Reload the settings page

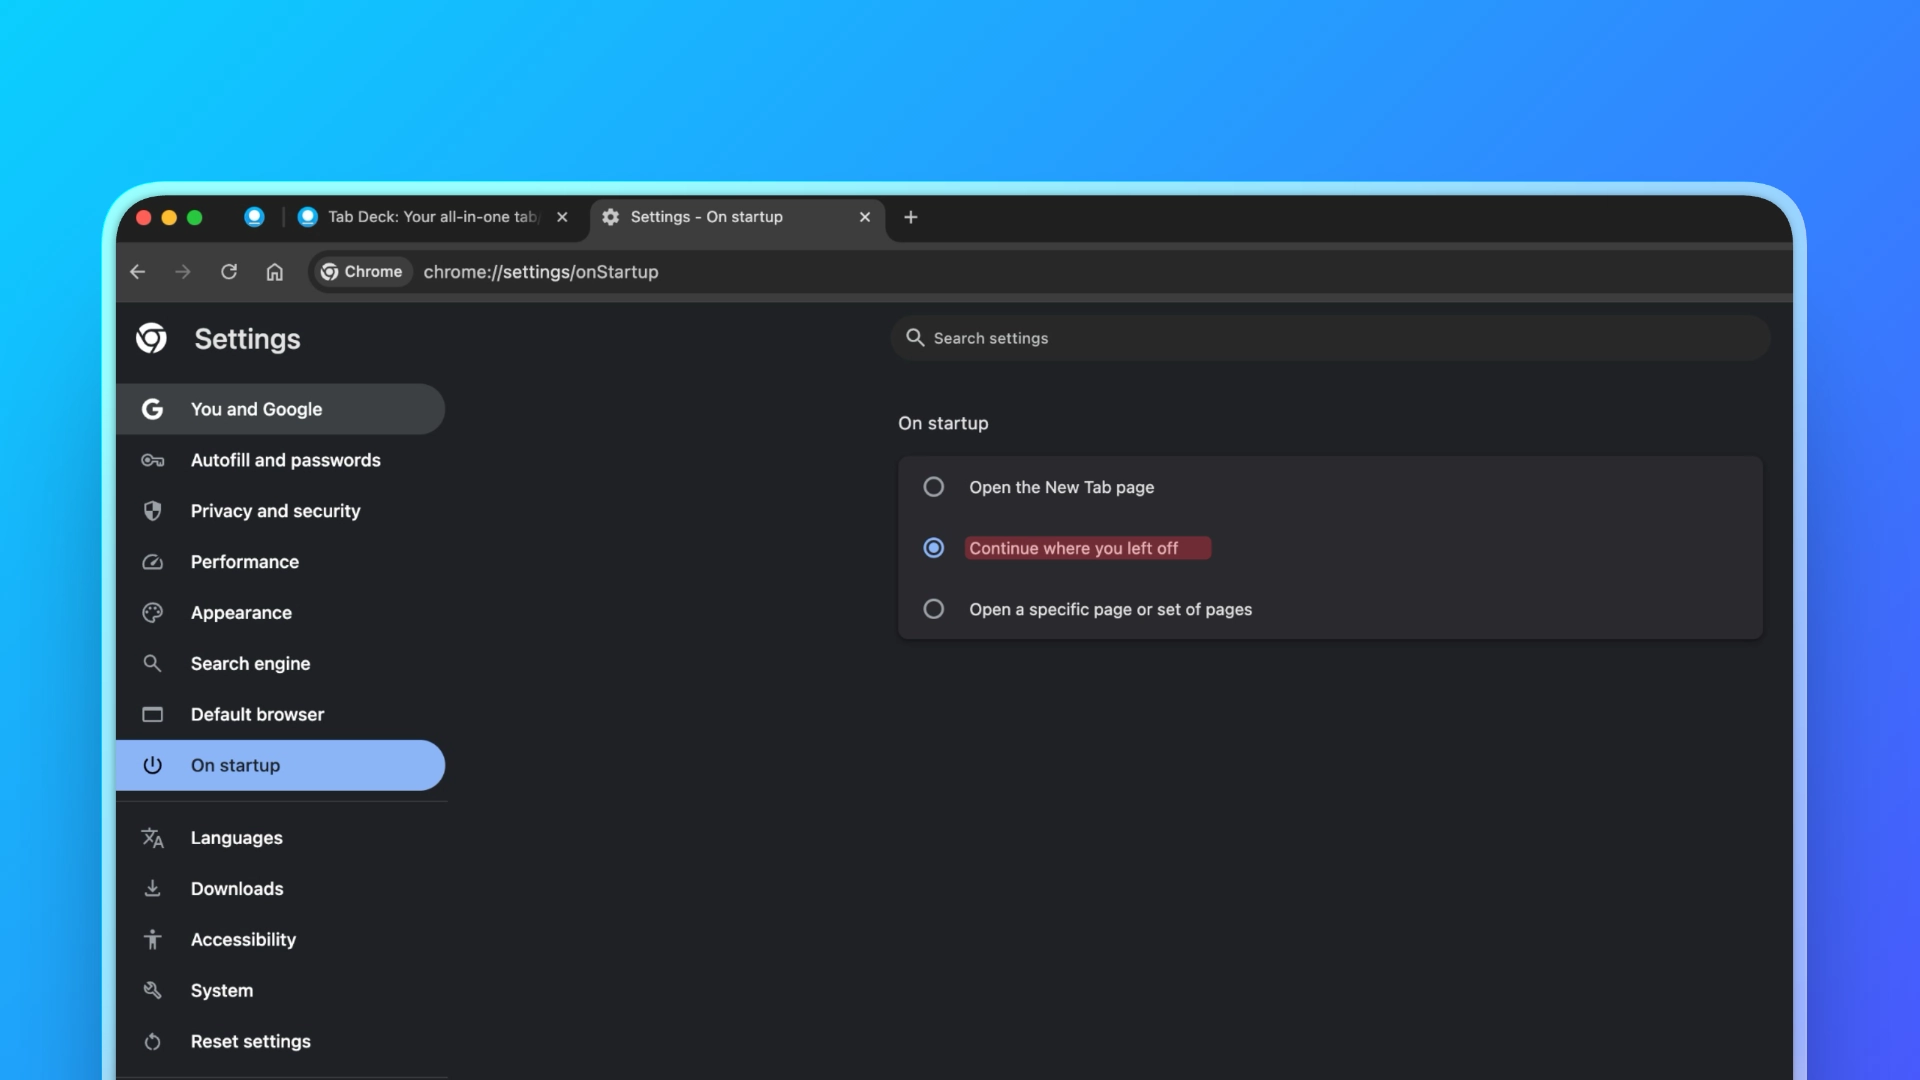point(229,272)
